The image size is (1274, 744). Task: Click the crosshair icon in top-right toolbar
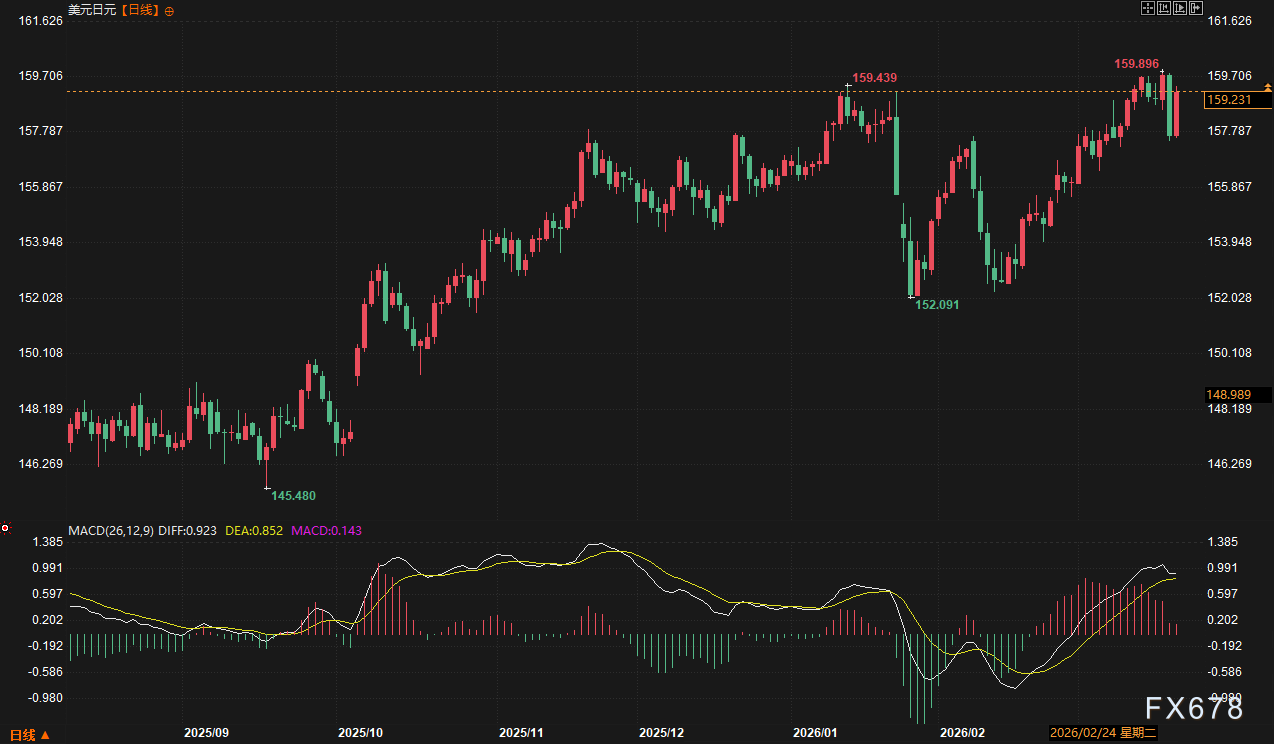click(x=1148, y=8)
